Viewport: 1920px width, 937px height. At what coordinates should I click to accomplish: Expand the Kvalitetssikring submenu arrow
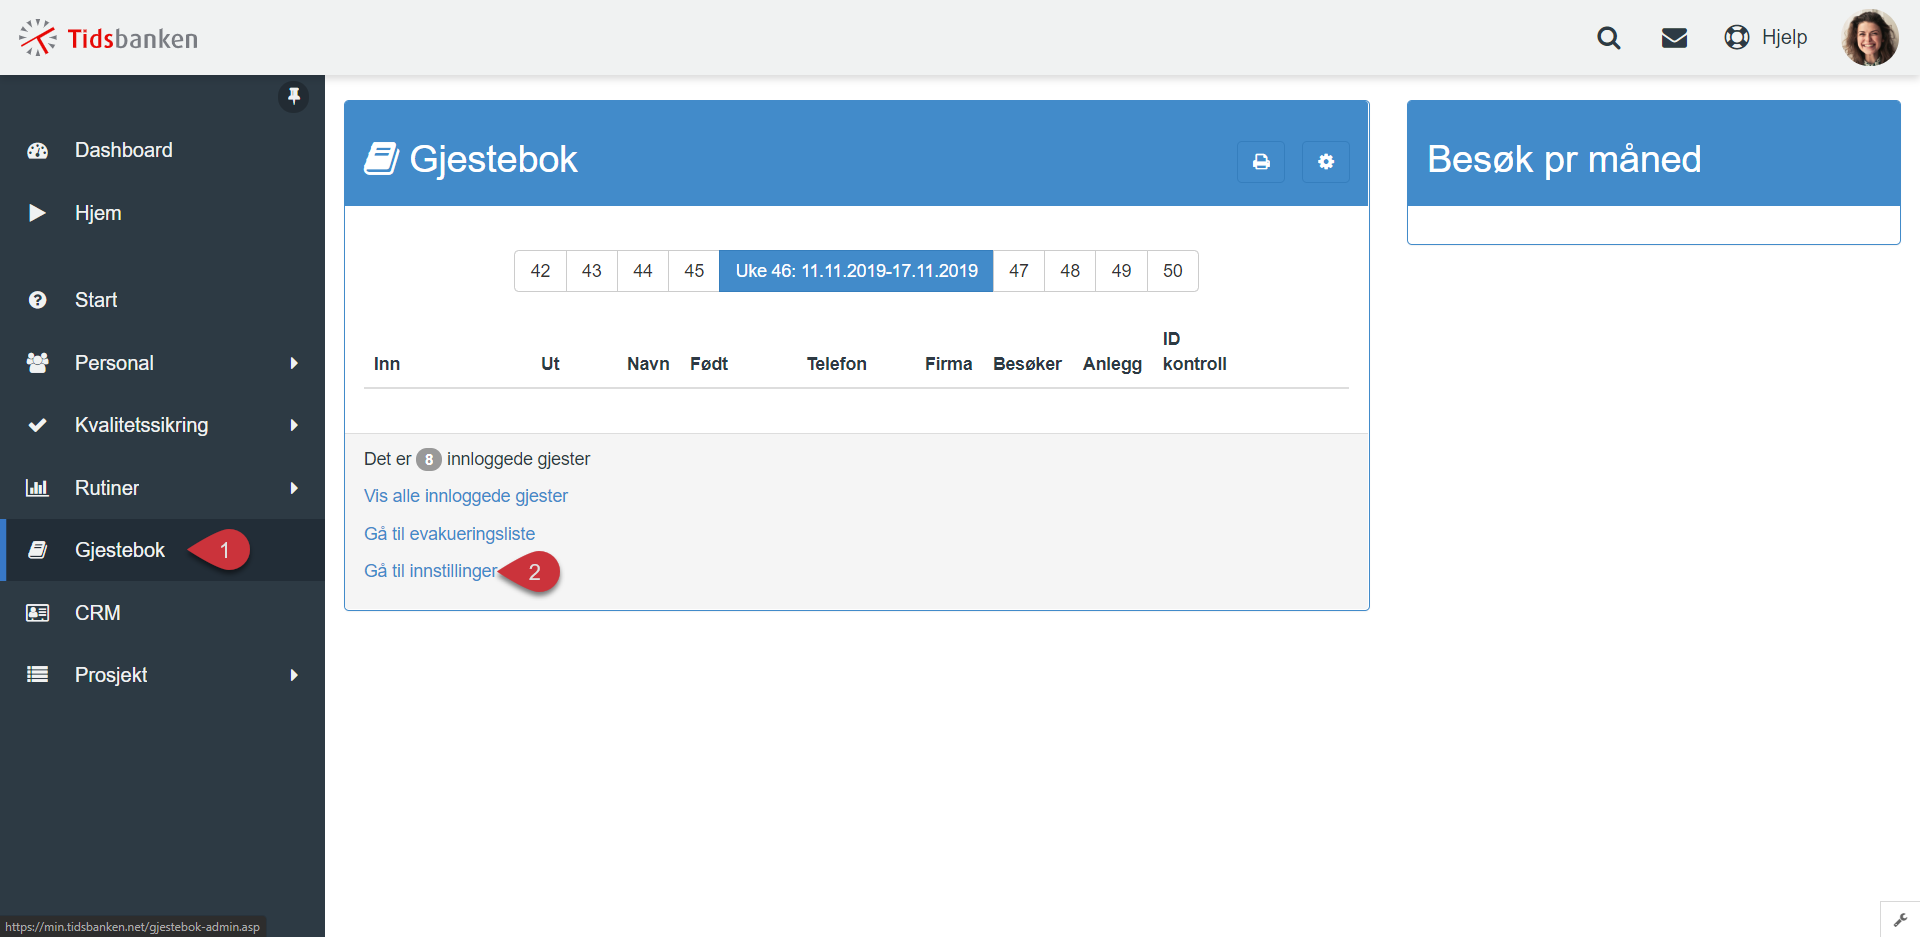coord(294,425)
